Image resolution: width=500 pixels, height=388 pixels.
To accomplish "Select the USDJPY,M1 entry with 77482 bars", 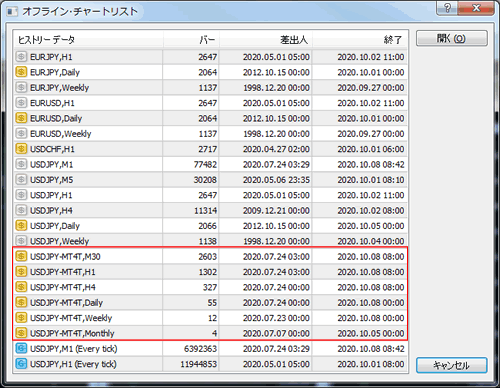I will tap(52, 164).
